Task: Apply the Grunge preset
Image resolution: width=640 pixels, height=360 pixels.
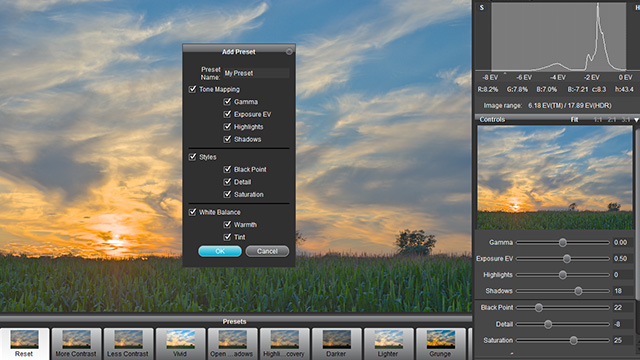Action: point(440,344)
